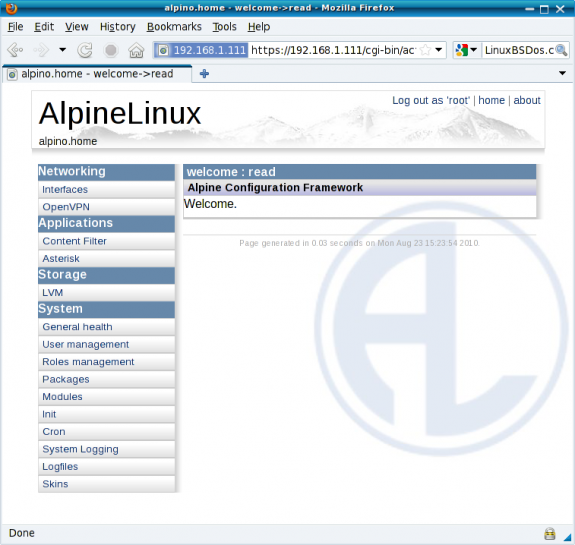Click Log out as 'root' link

(431, 100)
